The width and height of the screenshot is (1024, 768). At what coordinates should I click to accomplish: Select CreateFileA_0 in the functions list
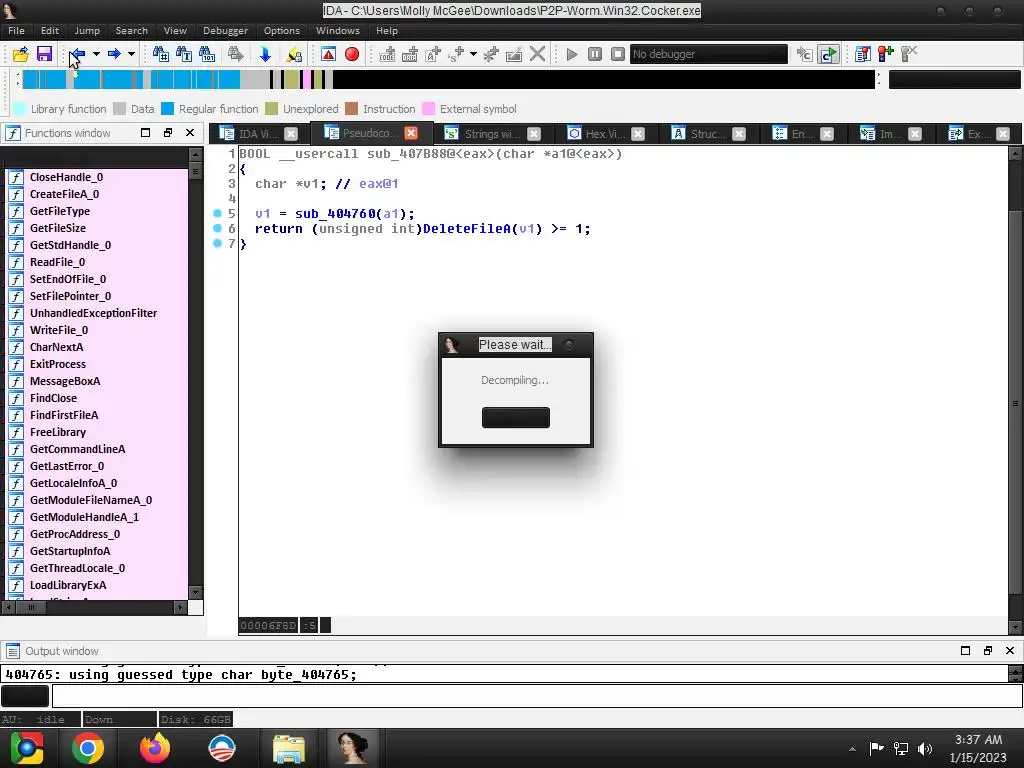click(97, 194)
